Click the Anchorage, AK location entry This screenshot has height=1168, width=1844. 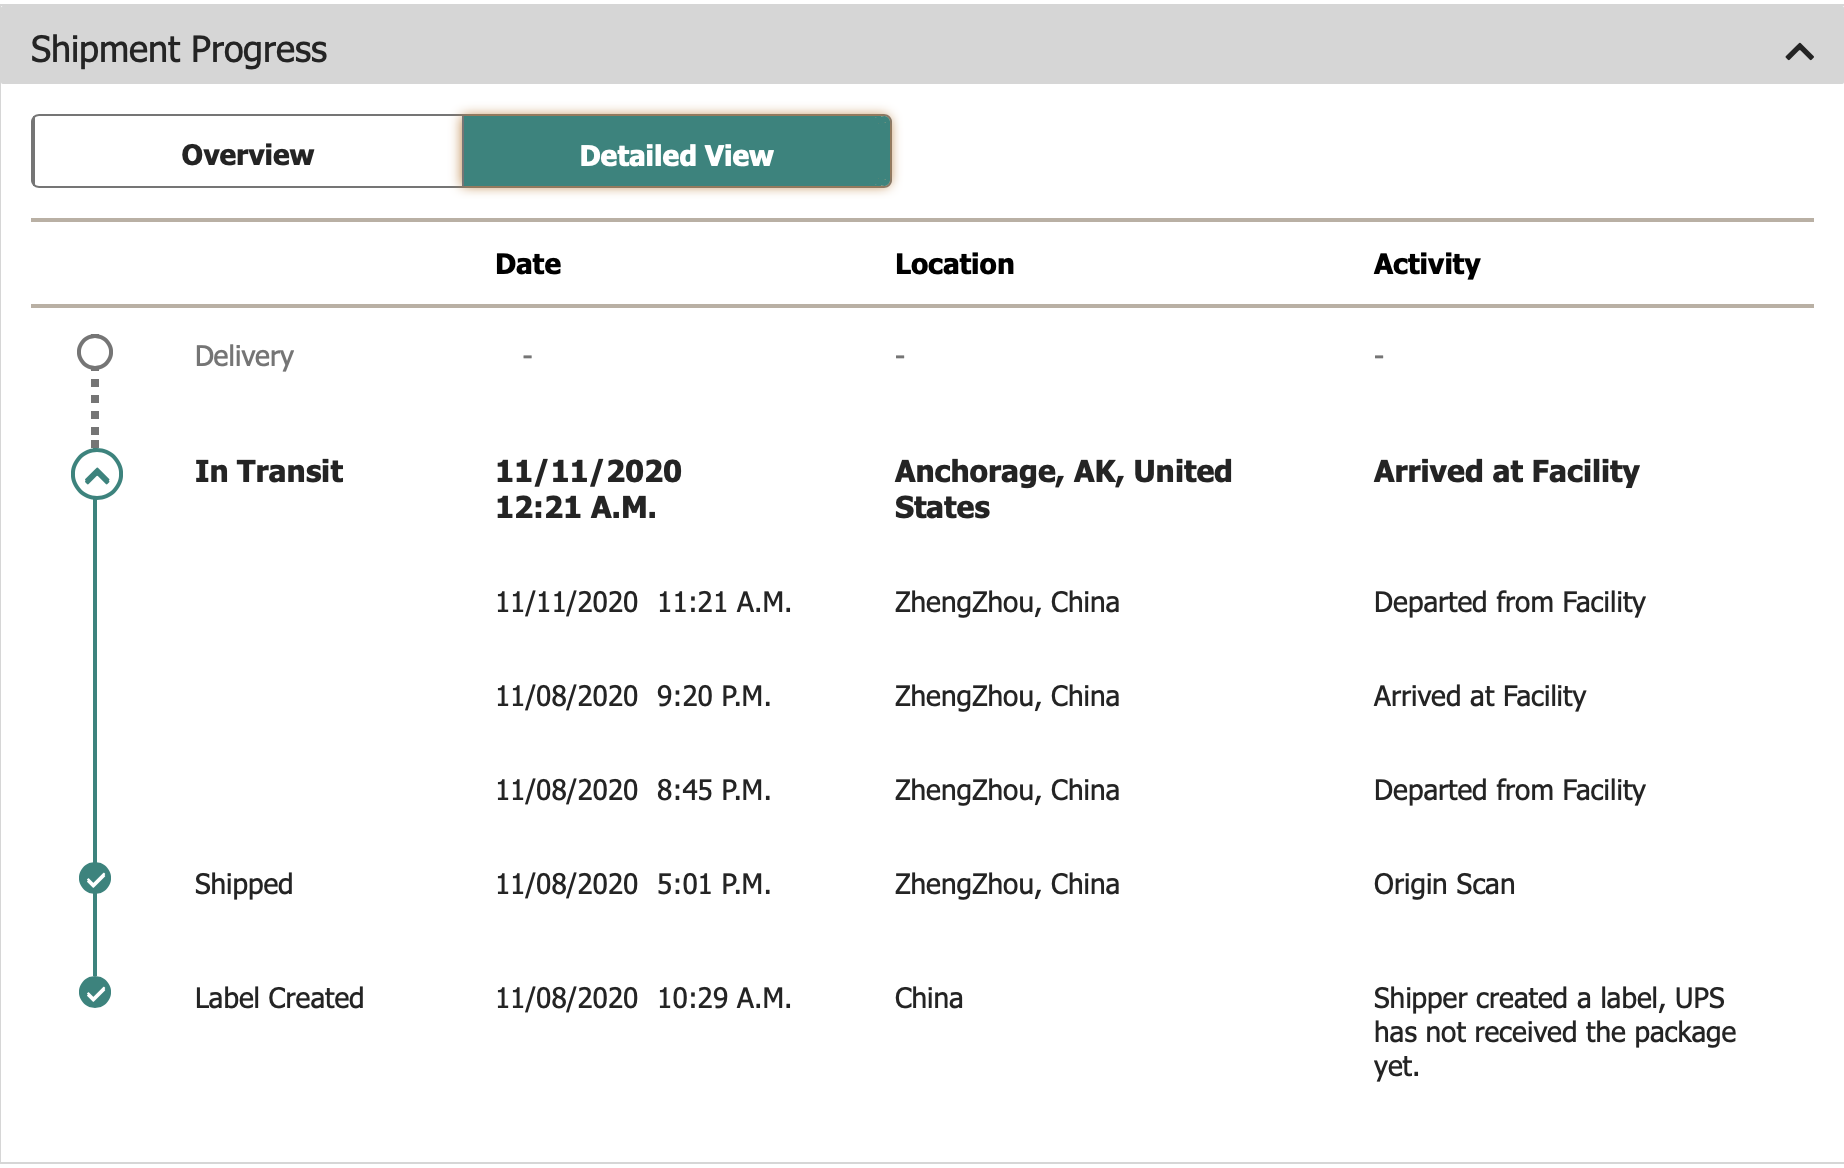pos(1062,489)
